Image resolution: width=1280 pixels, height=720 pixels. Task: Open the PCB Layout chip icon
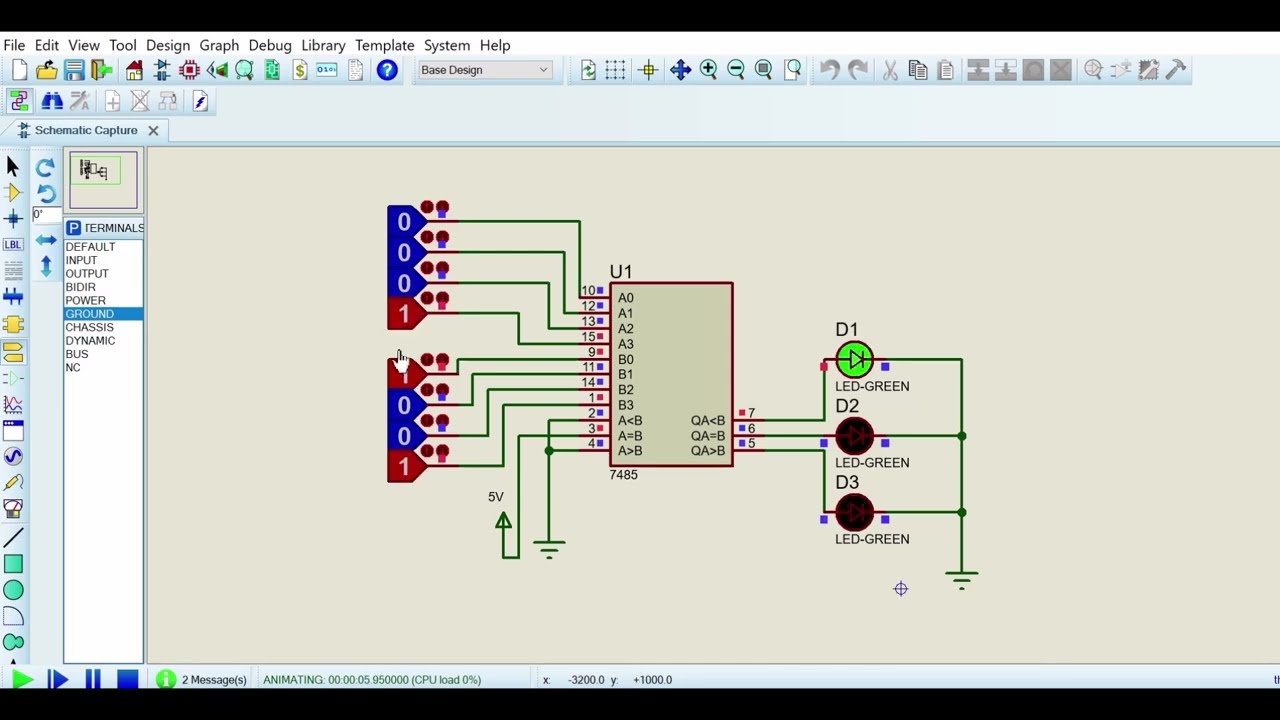tap(189, 70)
